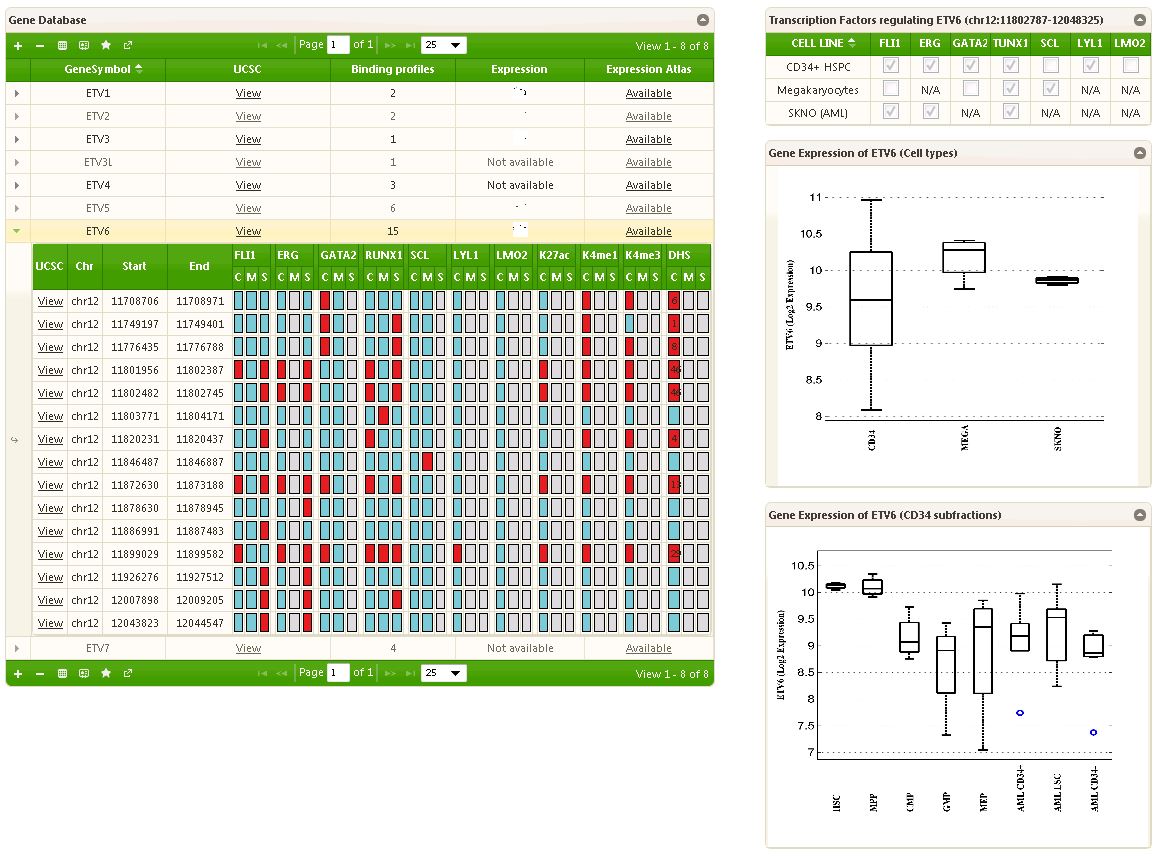Open the UCSC View link for ETV3
1161x857 pixels.
[248, 139]
